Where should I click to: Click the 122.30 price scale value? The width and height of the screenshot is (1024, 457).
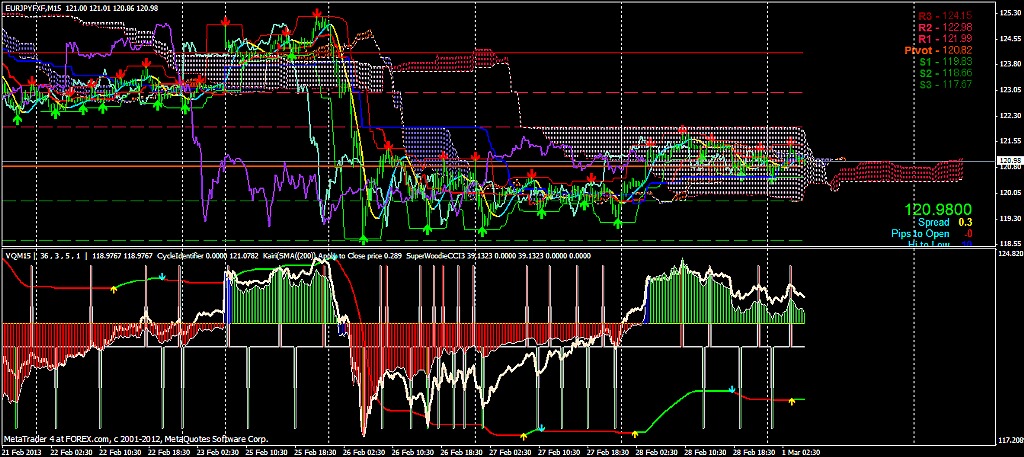1010,116
